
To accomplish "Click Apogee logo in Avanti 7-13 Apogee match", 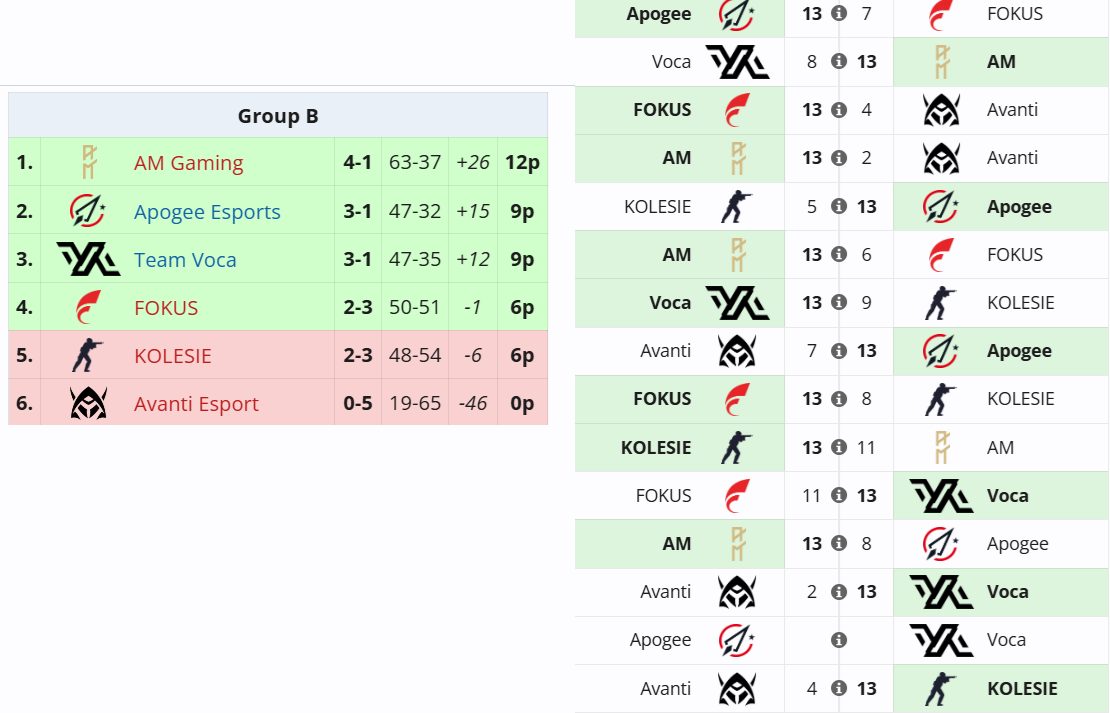I will click(940, 351).
